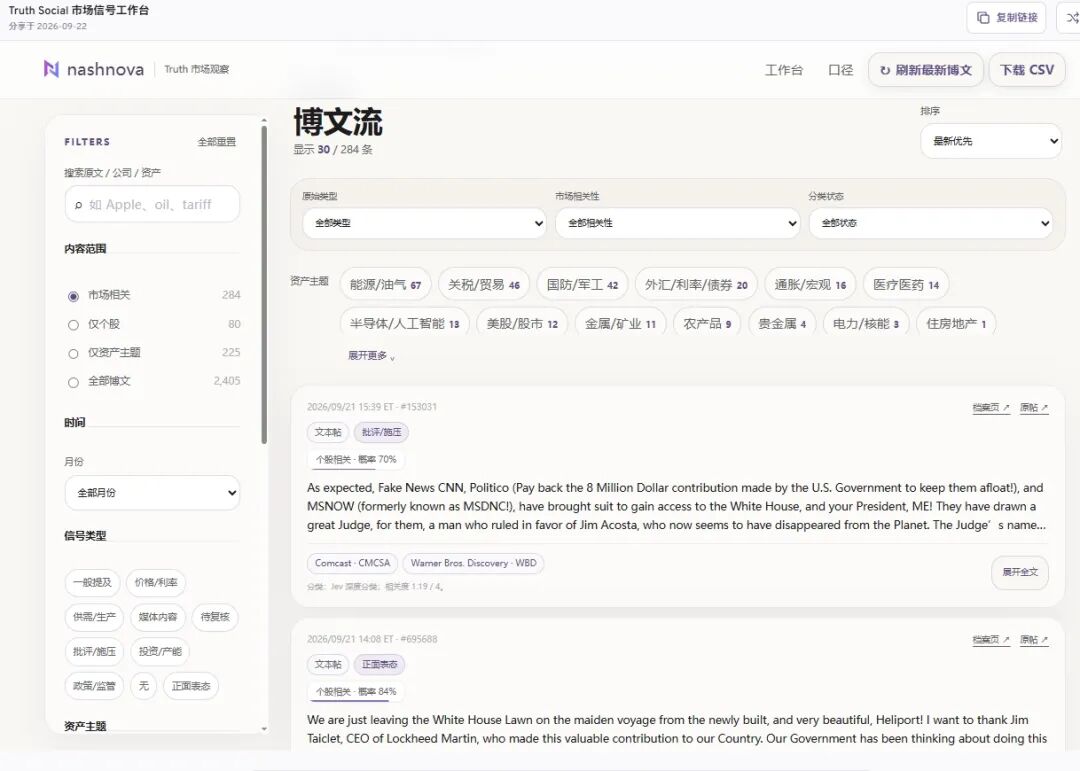
Task: Open the 月份 全部月份 dropdown
Action: coord(152,493)
